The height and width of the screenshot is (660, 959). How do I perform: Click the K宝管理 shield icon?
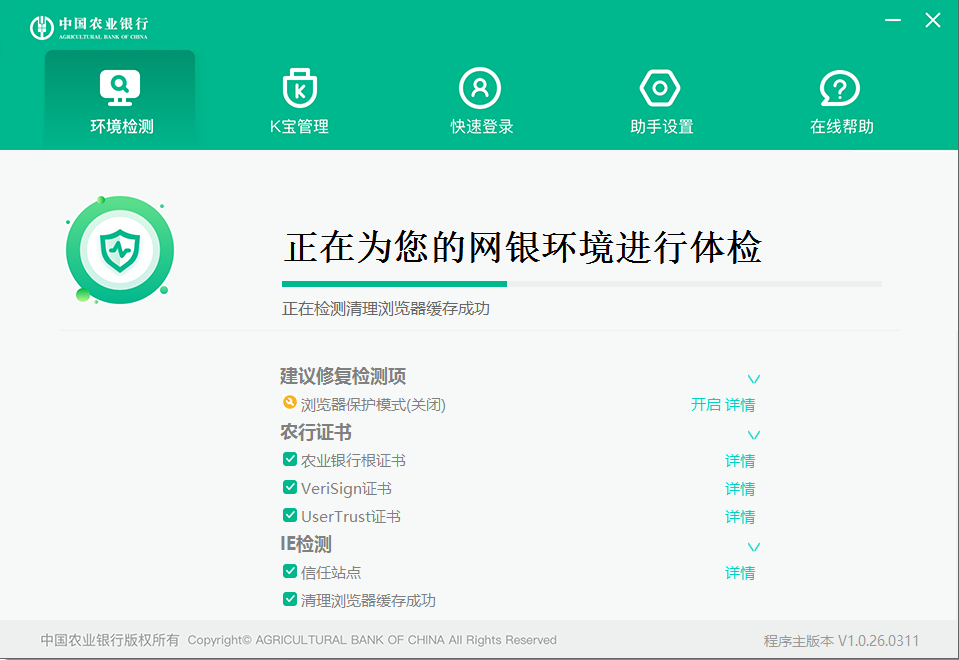(300, 87)
